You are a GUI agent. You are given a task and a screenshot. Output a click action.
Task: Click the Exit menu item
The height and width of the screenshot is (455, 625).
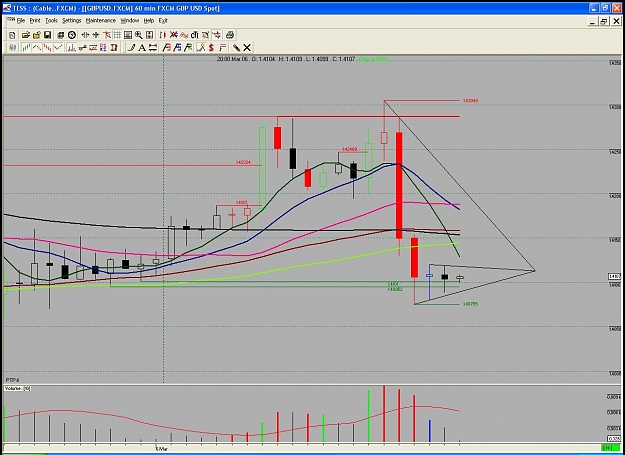point(163,21)
